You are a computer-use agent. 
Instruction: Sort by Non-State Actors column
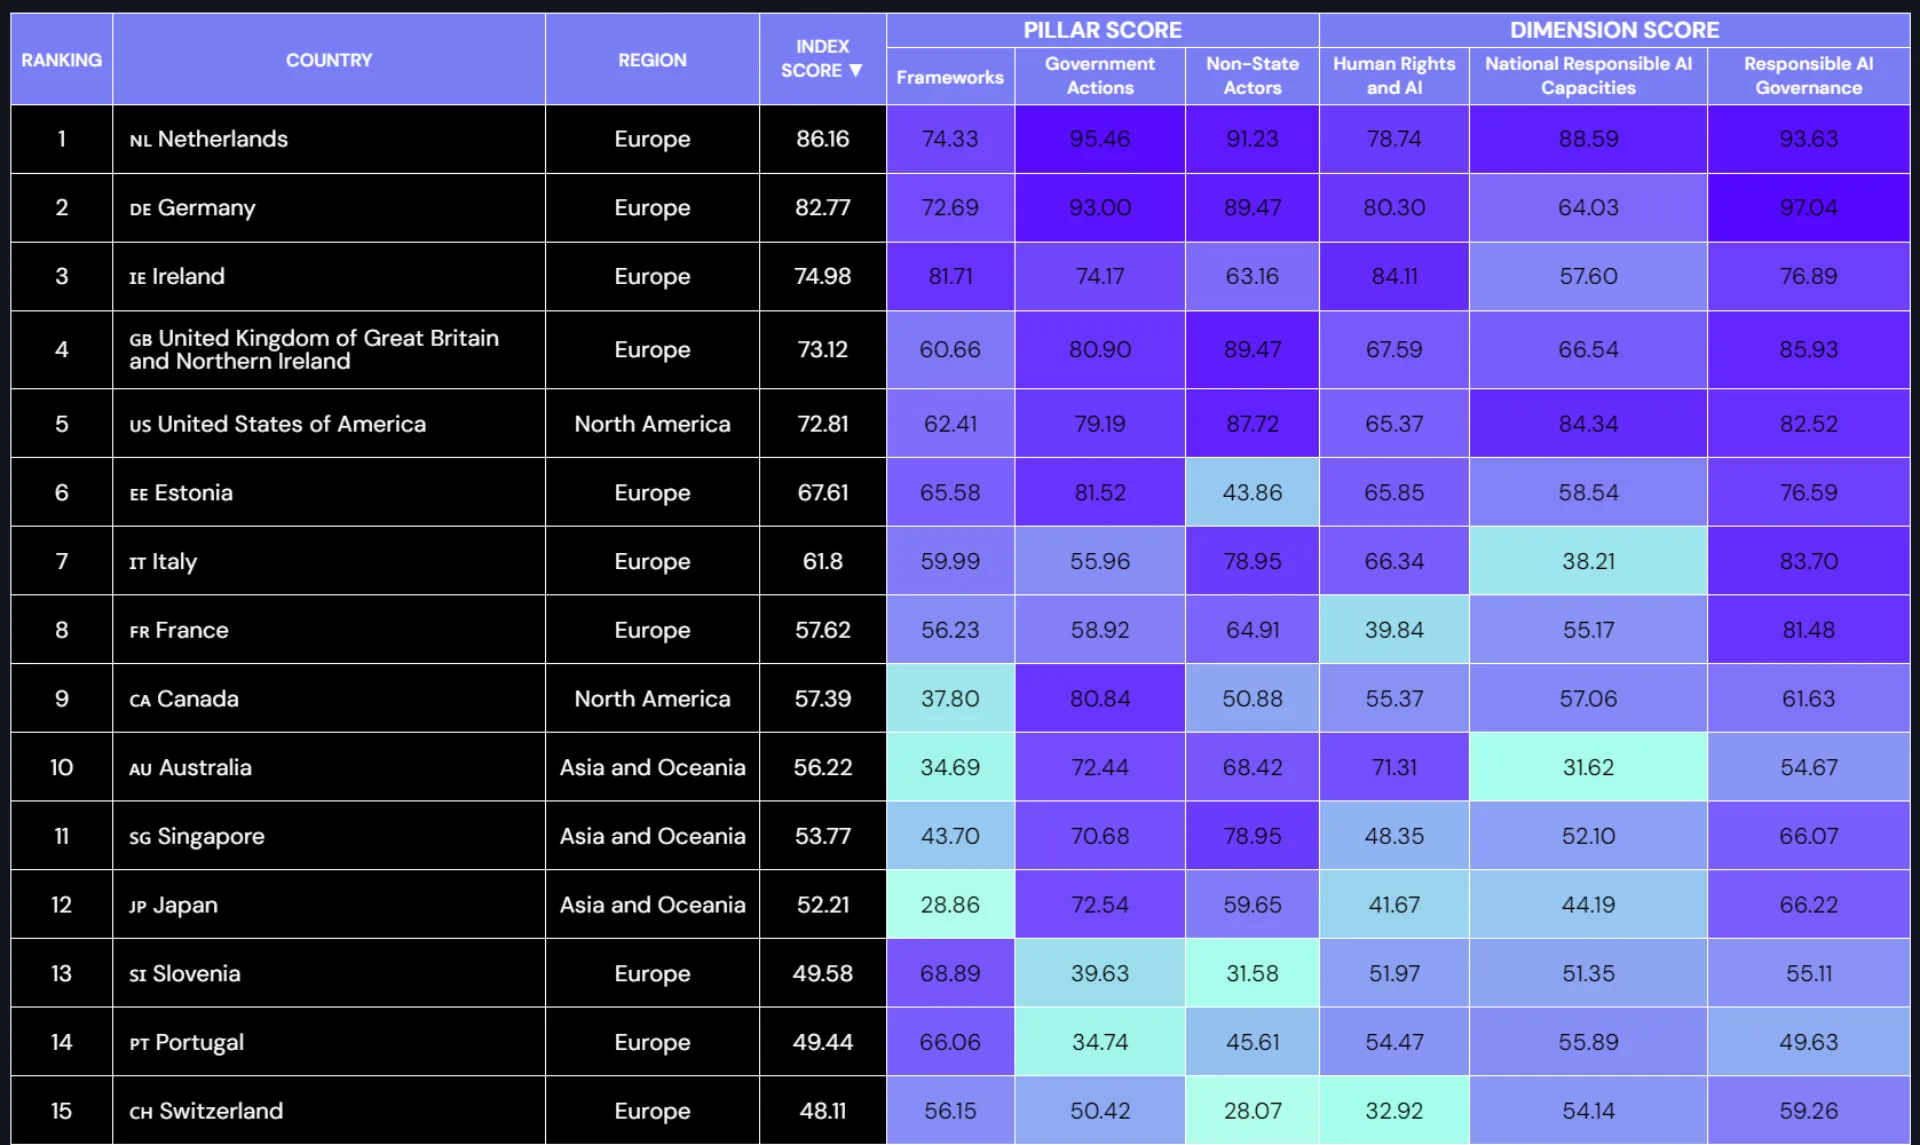1252,76
